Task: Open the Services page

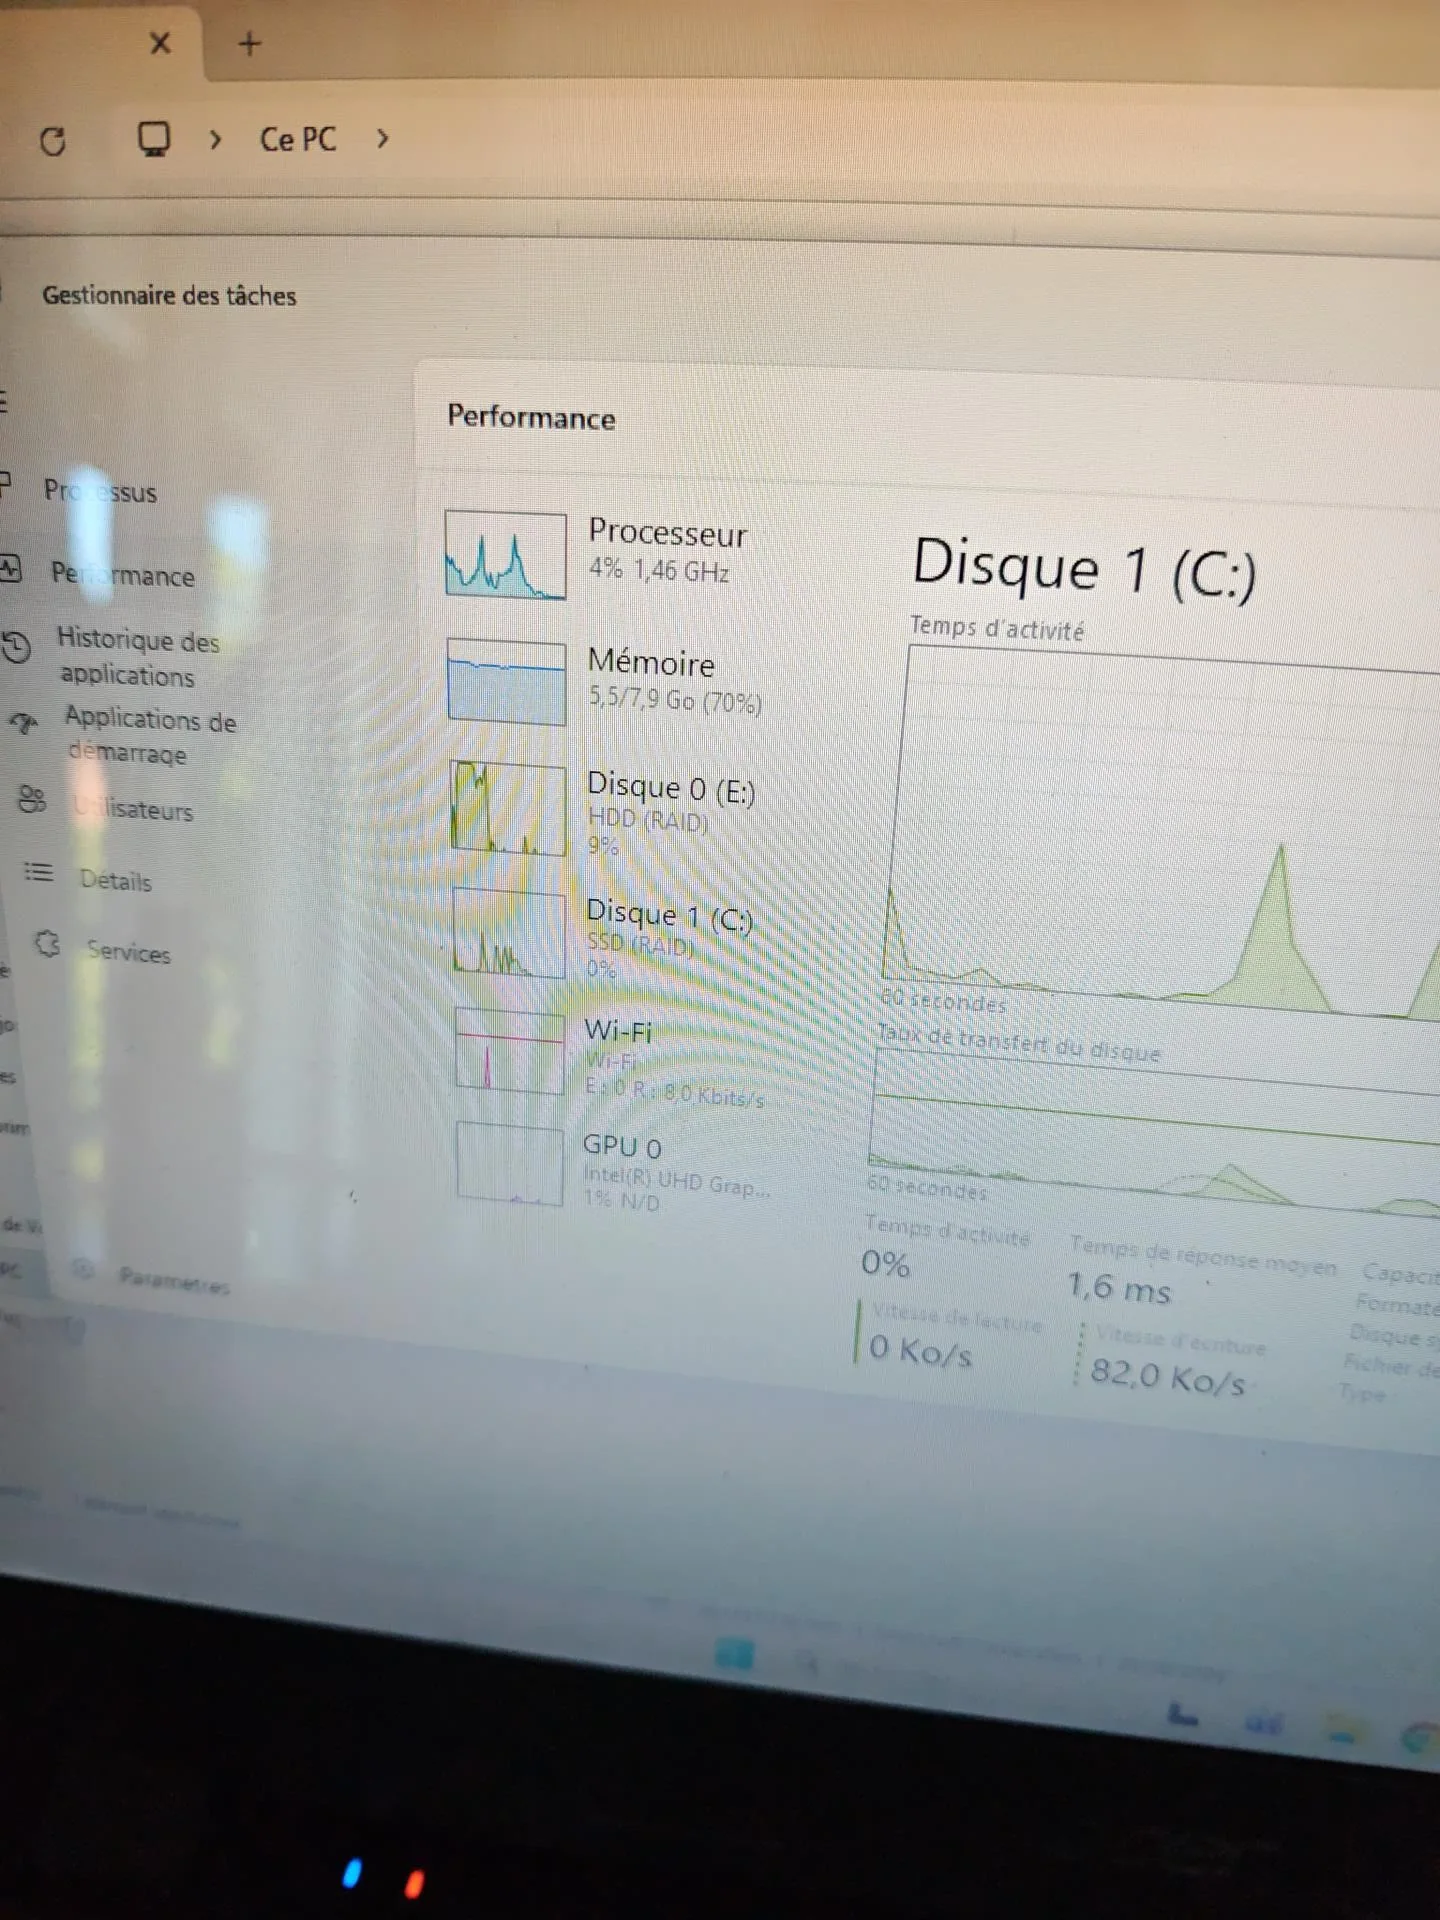Action: tap(128, 951)
